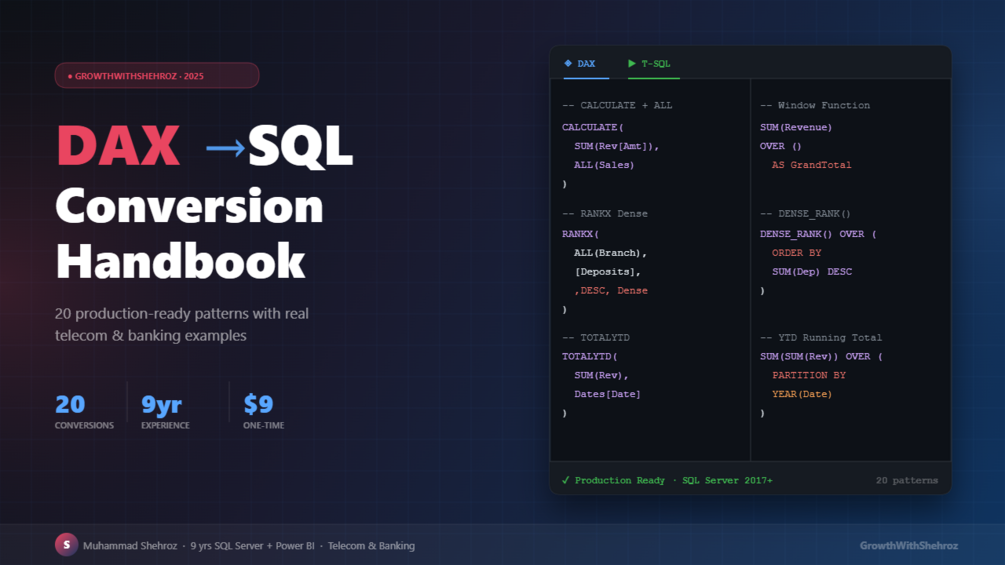
Task: Click the ',DESC, Dense' code line
Action: 611,290
